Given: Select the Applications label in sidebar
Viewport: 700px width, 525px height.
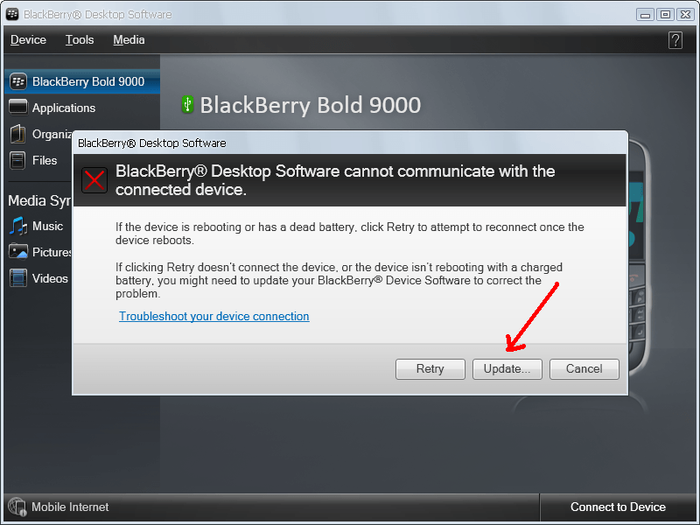Looking at the screenshot, I should click(64, 108).
